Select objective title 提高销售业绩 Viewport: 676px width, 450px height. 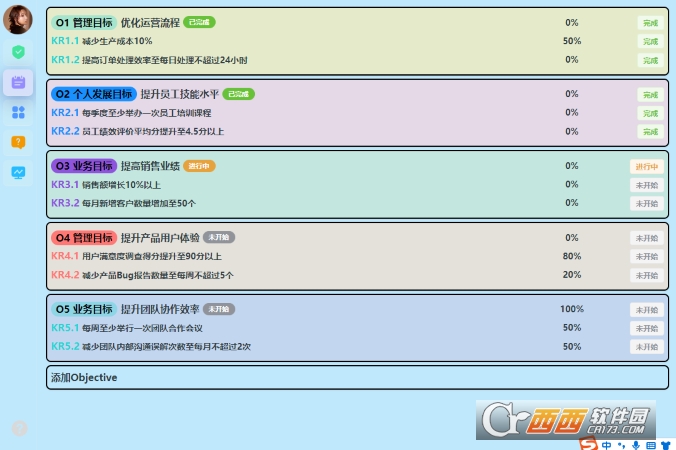150,166
